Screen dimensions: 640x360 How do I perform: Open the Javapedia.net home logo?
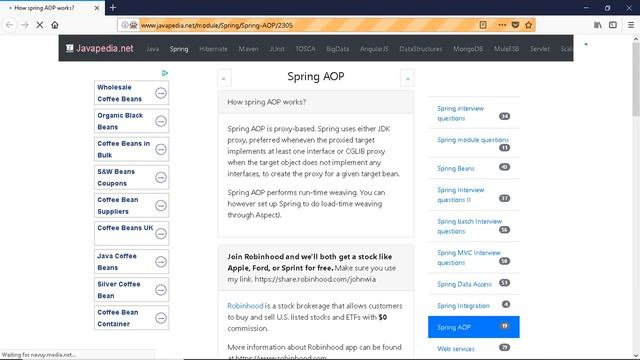[100, 48]
